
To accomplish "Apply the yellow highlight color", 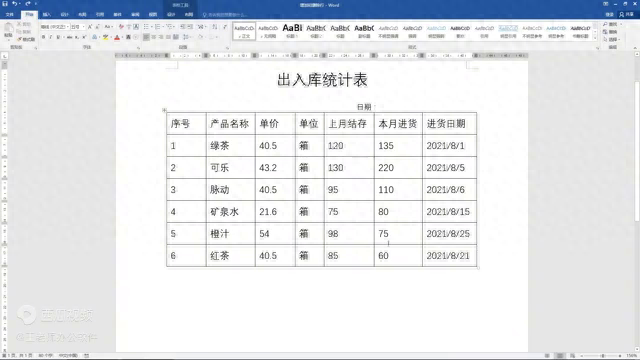I will tap(106, 37).
